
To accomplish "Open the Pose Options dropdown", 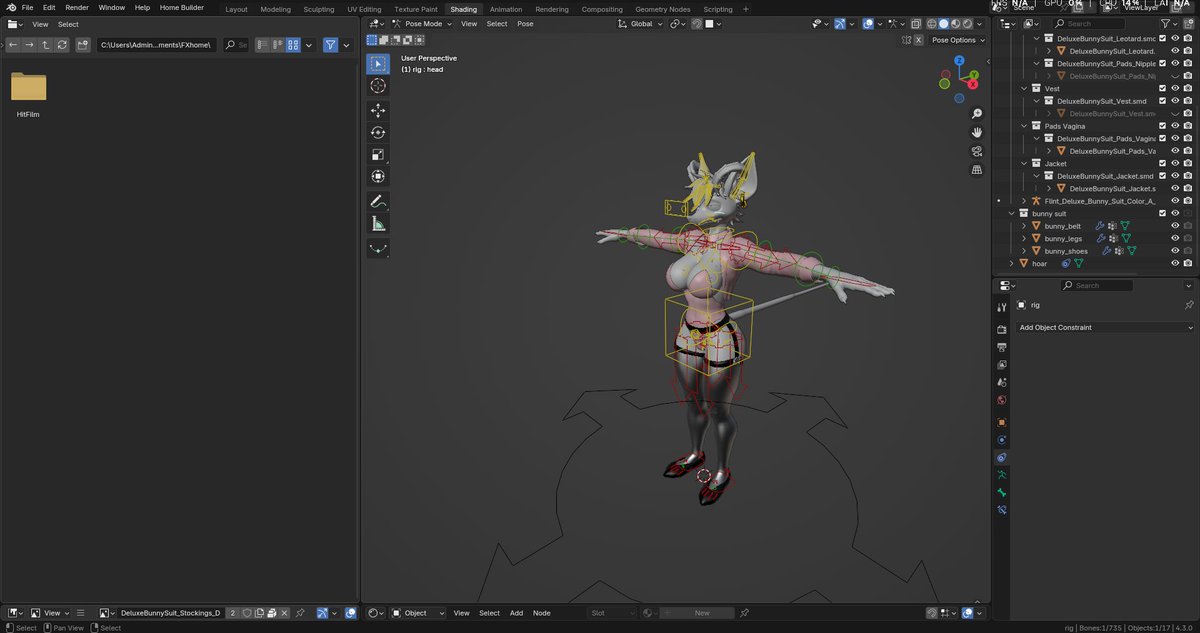I will [x=957, y=40].
